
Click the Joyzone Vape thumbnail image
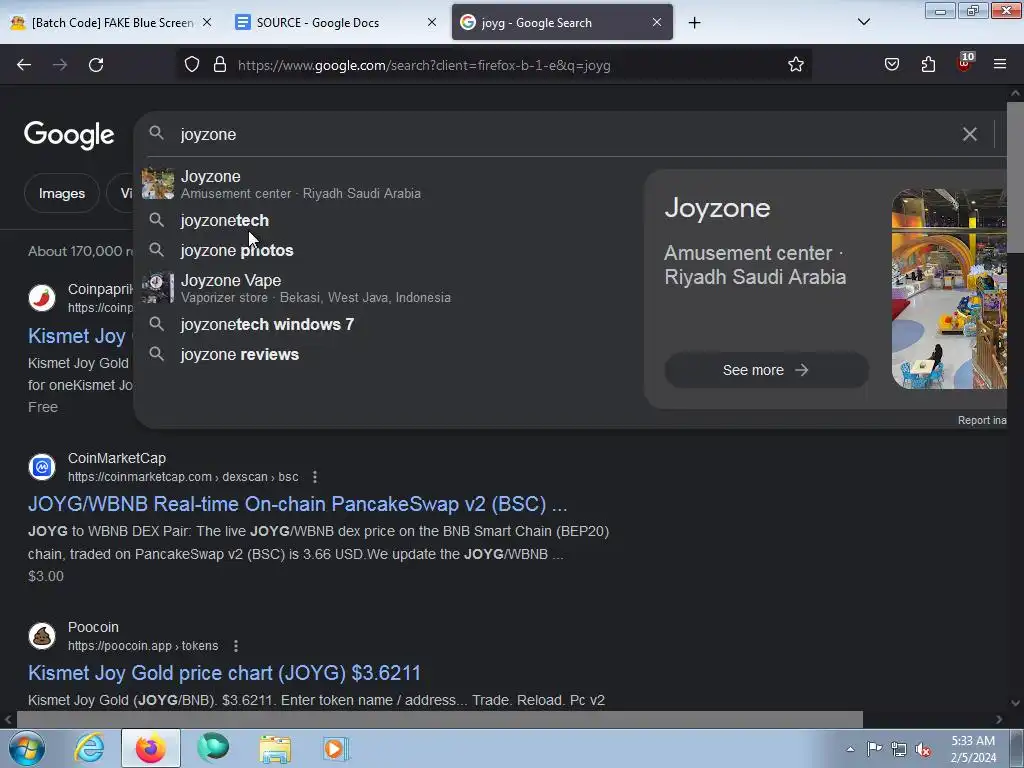[x=158, y=287]
